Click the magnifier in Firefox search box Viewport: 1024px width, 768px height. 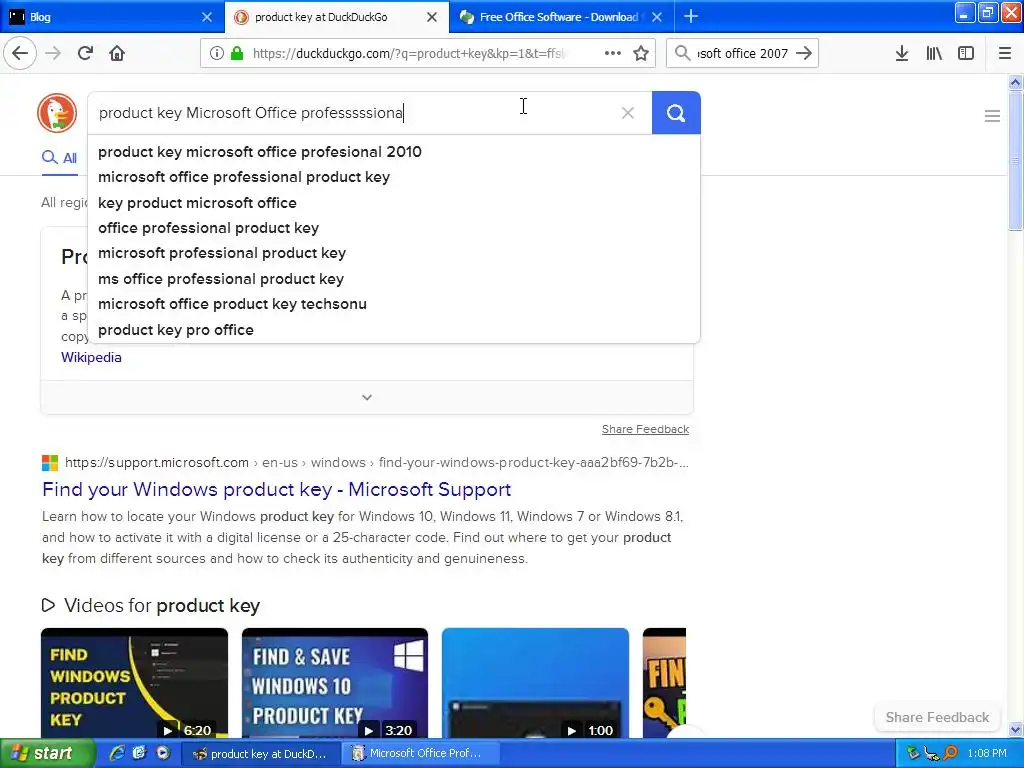[x=682, y=53]
